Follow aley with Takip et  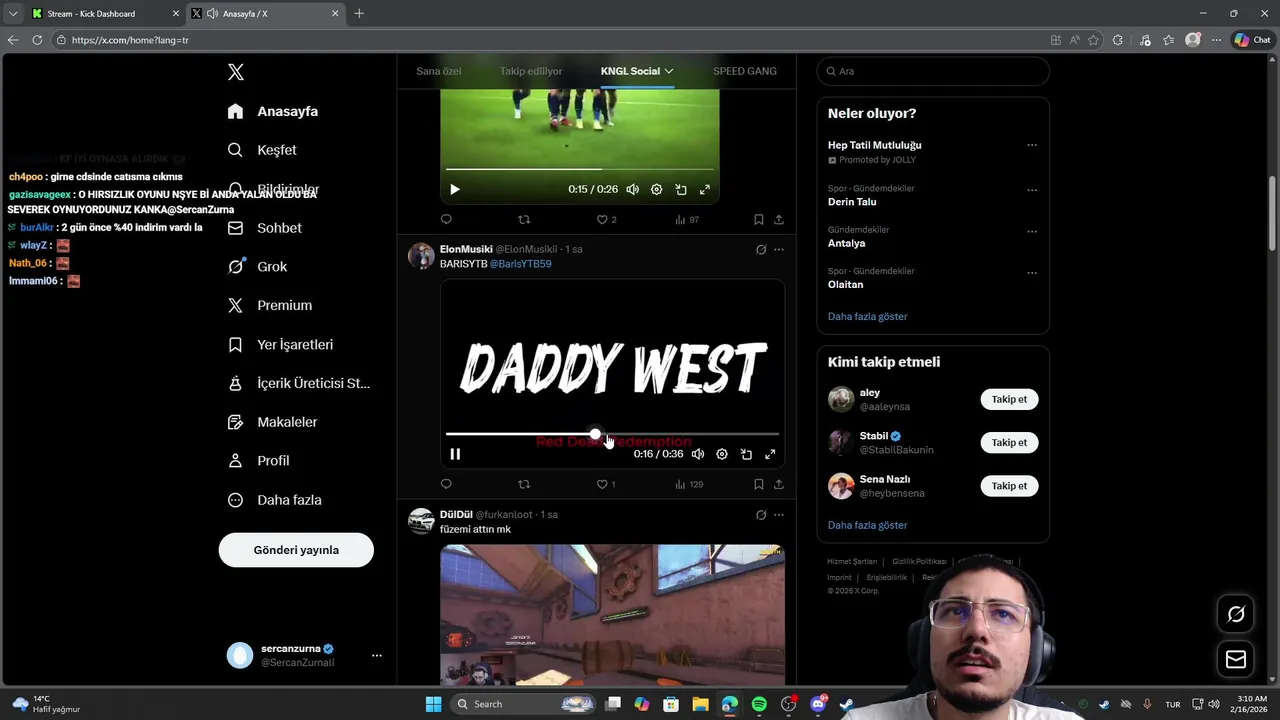click(1009, 399)
